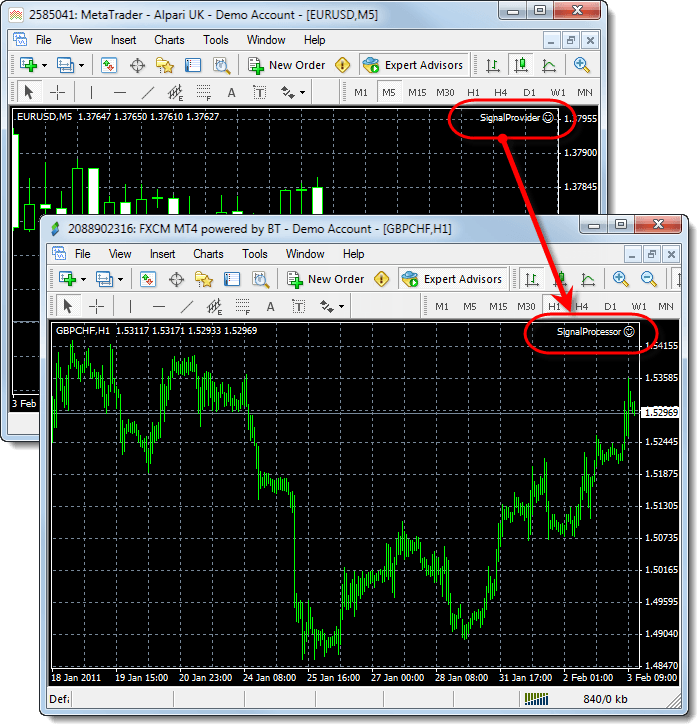Toggle Expert Advisors in FXCM window
Image resolution: width=698 pixels, height=725 pixels.
tap(453, 279)
